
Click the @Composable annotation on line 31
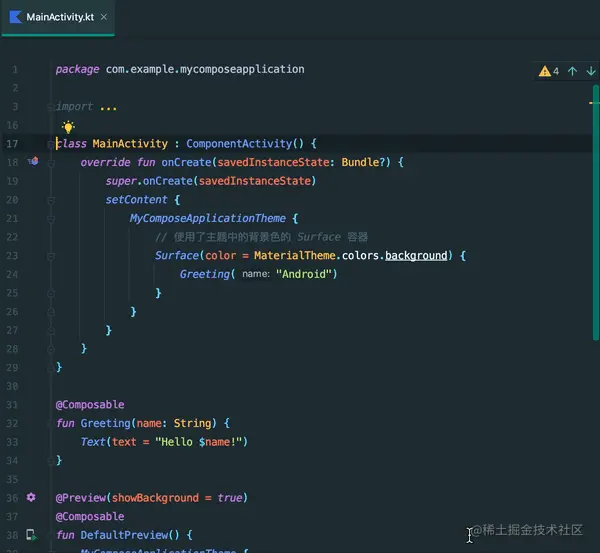[90, 405]
